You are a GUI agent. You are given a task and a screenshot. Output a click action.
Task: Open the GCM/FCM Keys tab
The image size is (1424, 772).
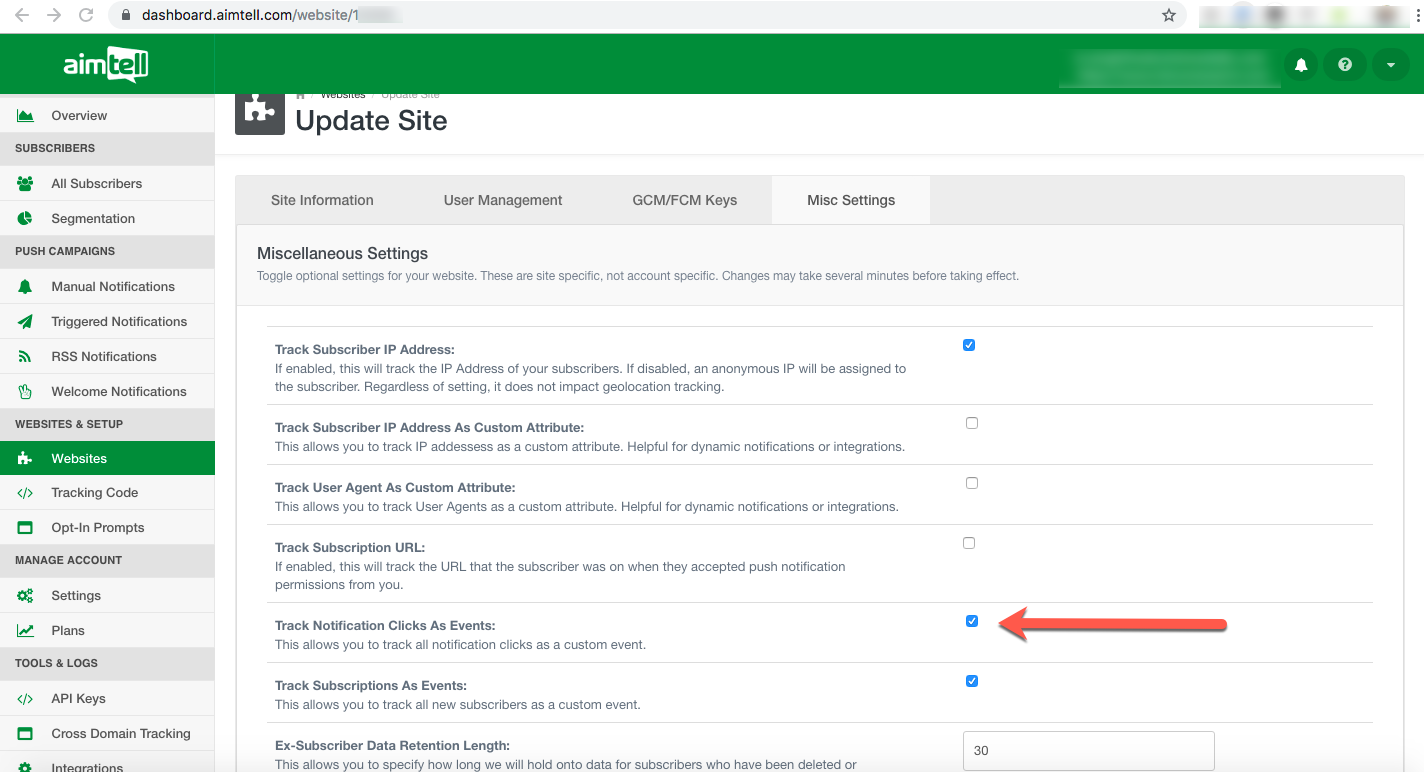coord(684,200)
